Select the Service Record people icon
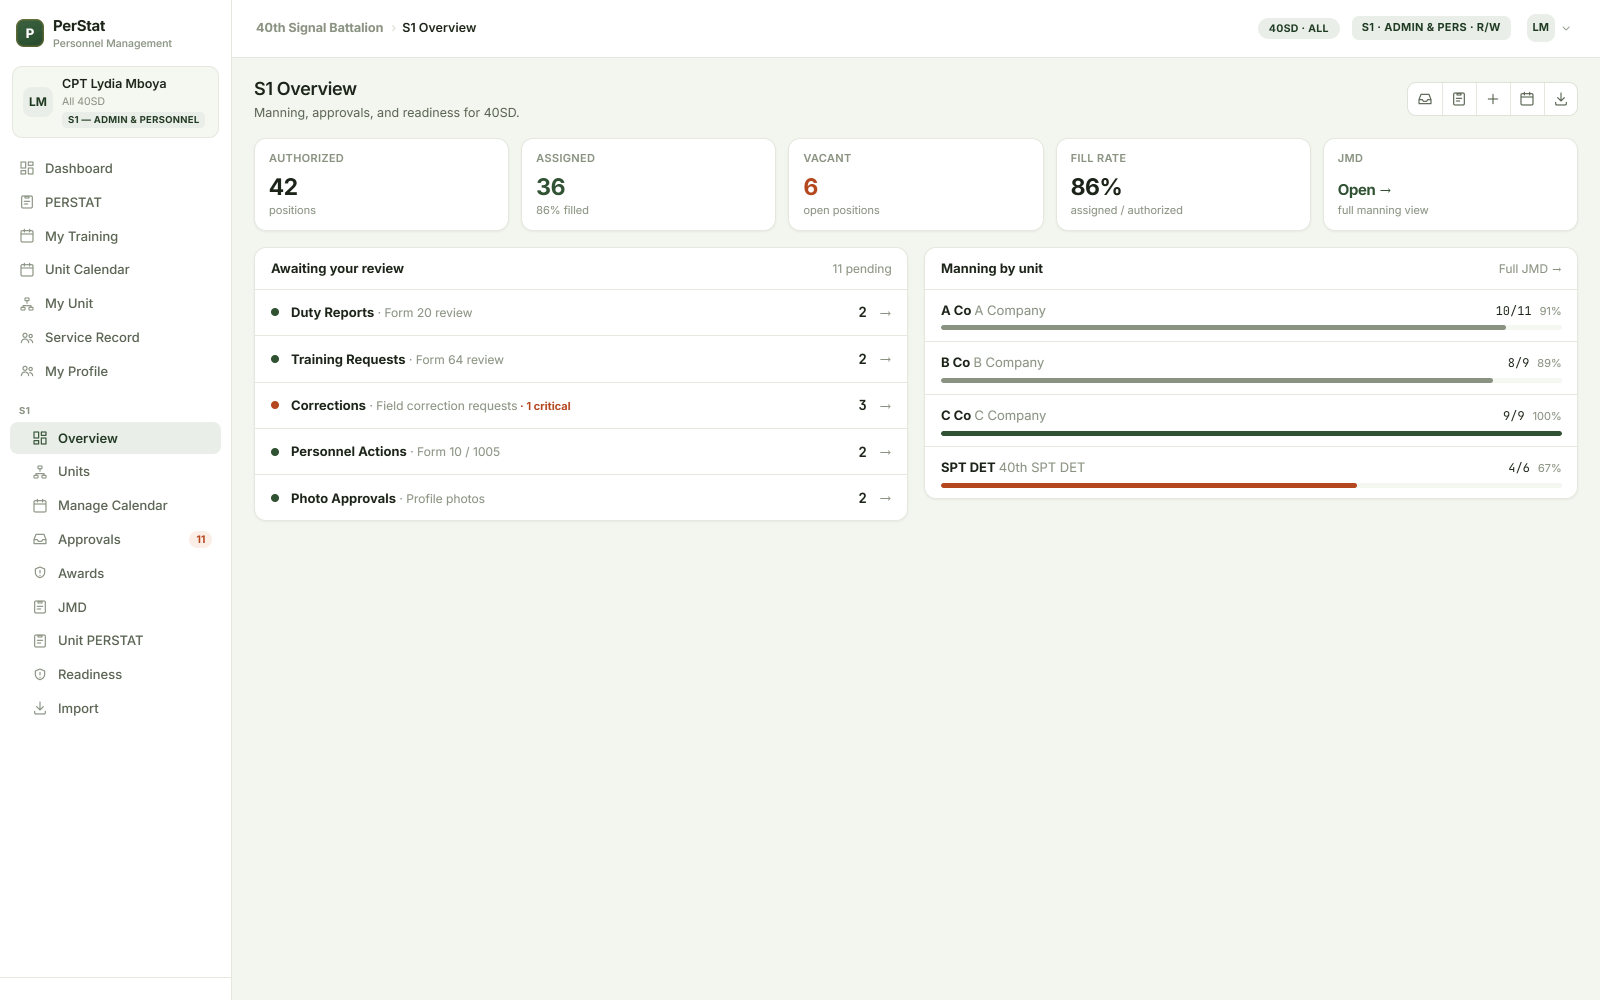The width and height of the screenshot is (1600, 1000). pos(27,337)
